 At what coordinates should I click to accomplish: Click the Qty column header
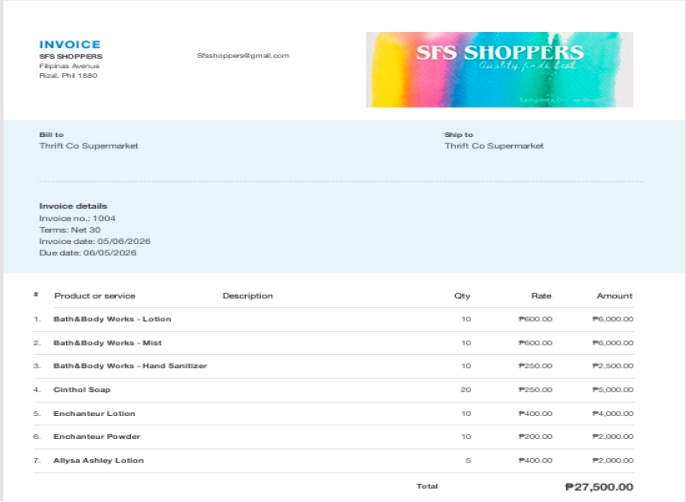click(462, 296)
